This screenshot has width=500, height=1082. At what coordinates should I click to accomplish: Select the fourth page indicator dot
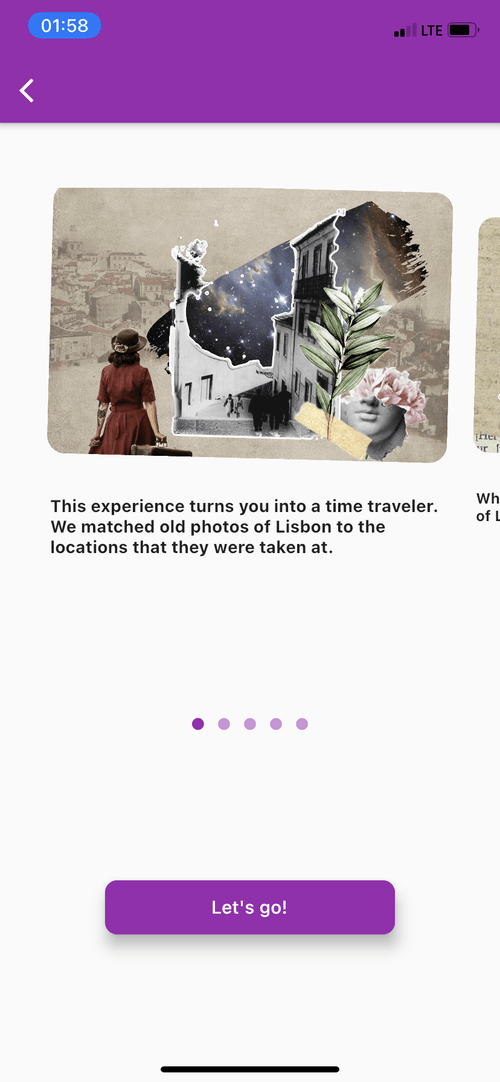point(276,723)
